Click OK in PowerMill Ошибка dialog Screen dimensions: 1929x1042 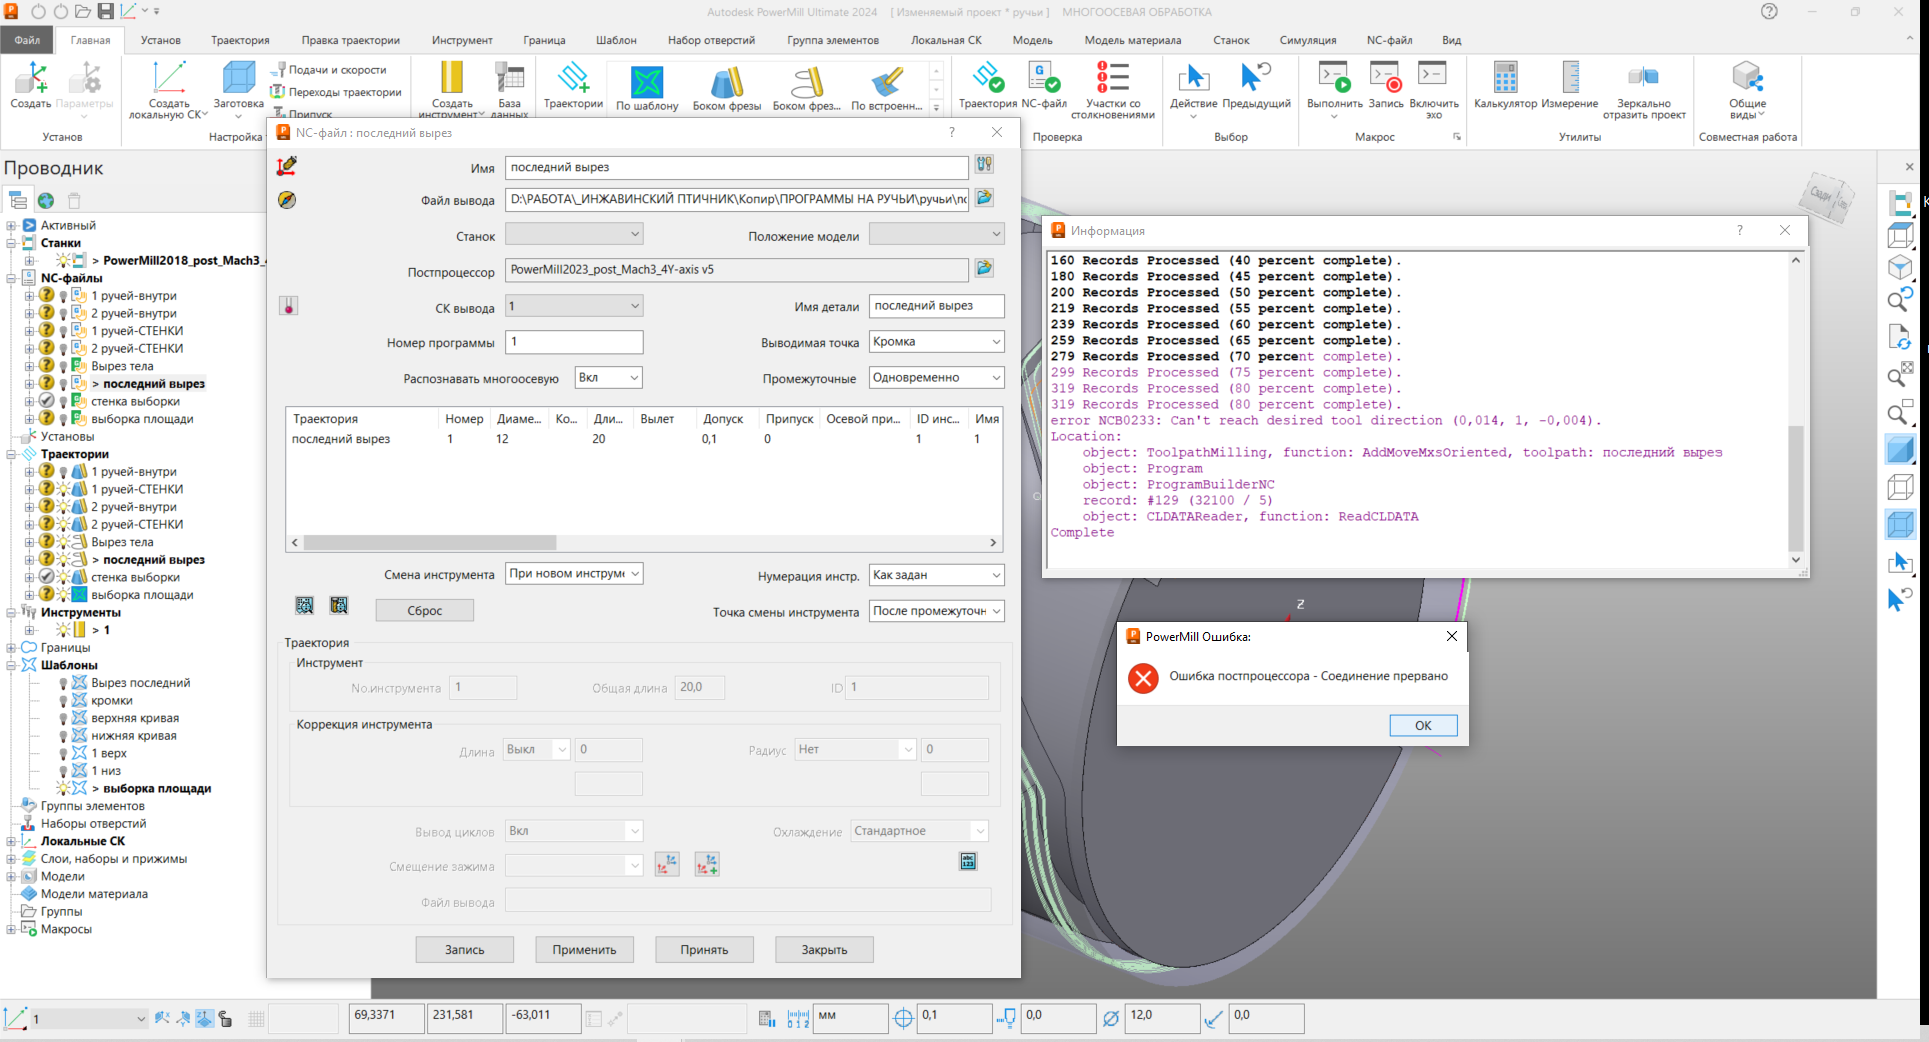coord(1423,726)
